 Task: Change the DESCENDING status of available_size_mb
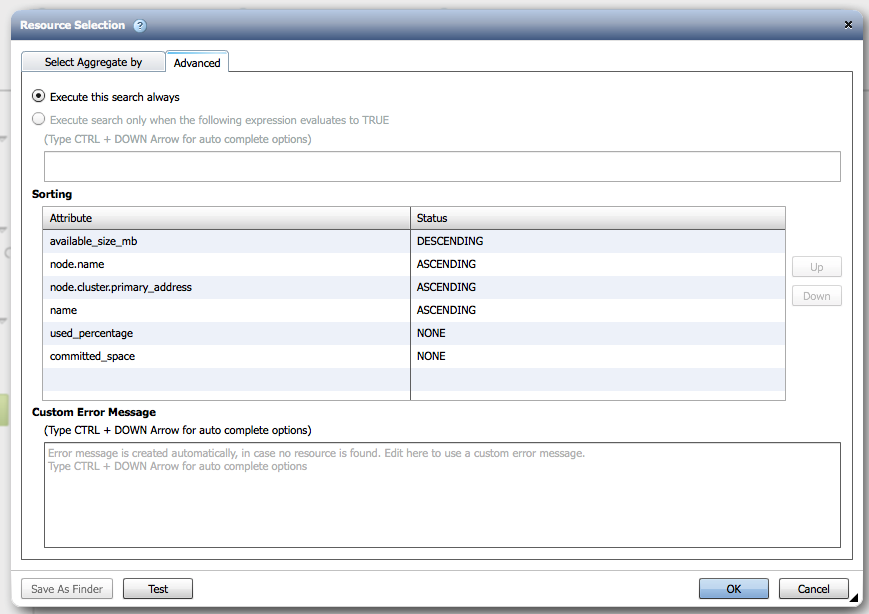598,241
